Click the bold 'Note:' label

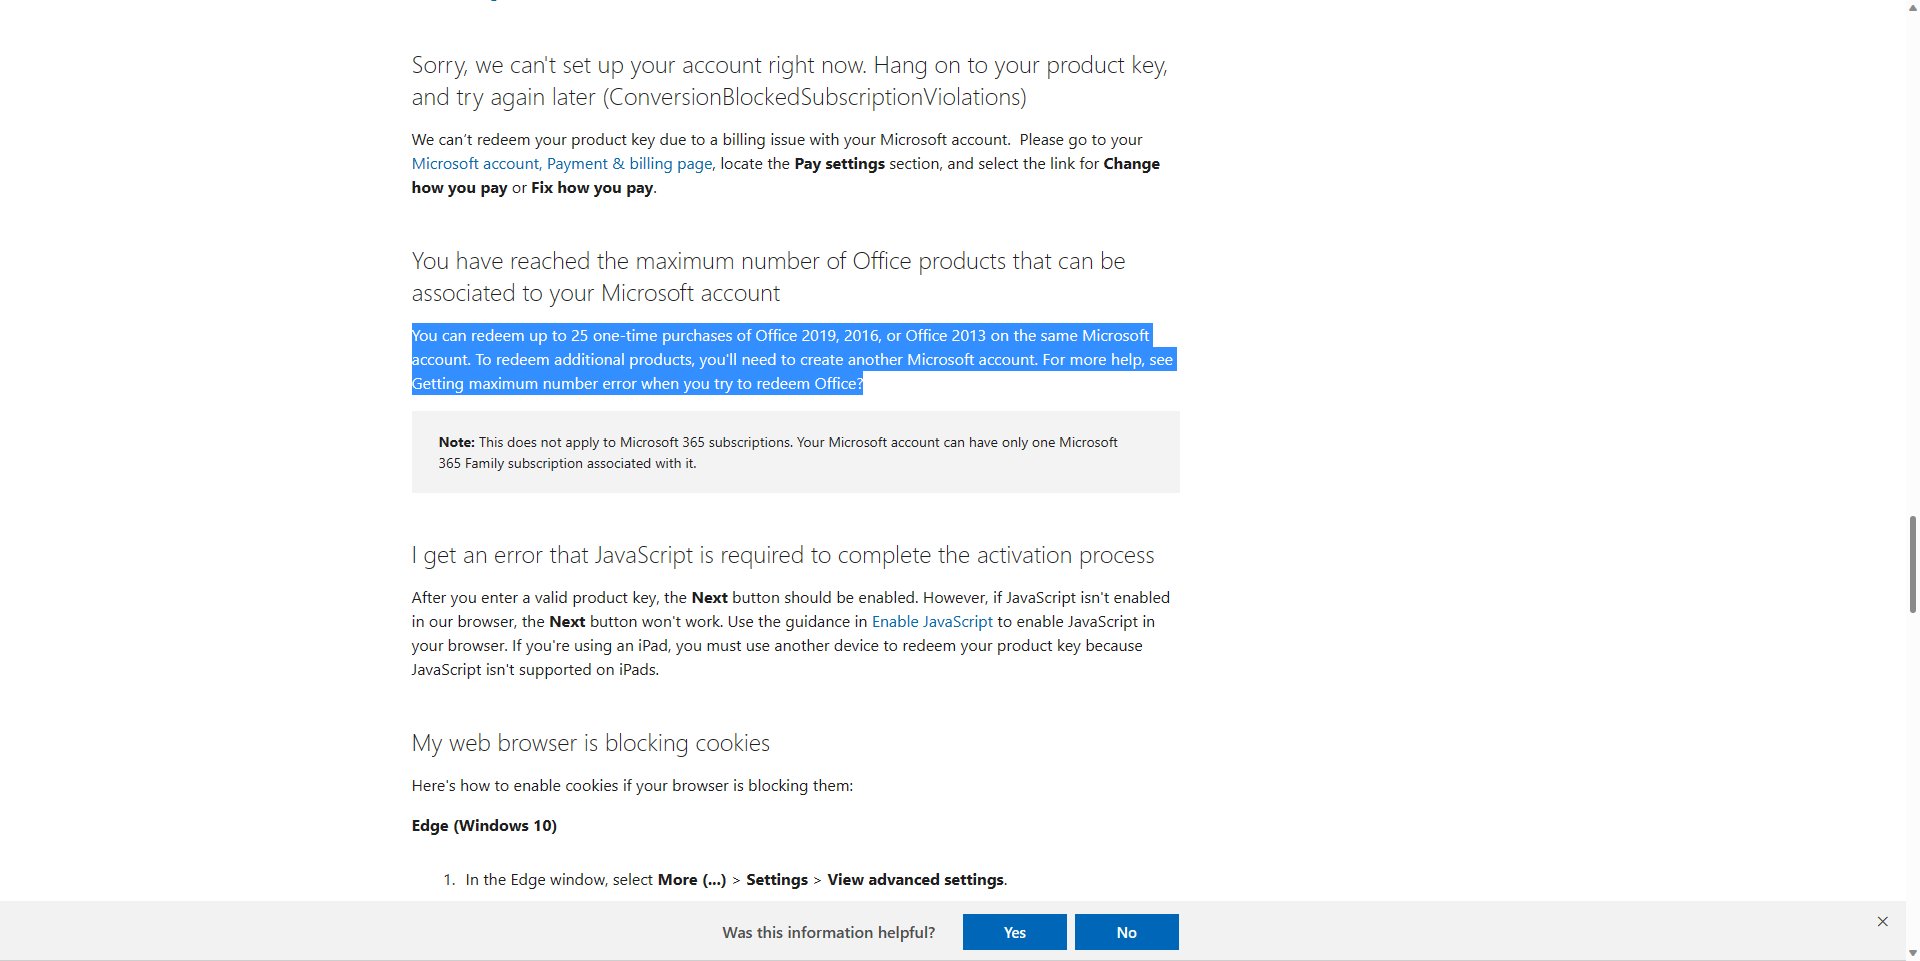point(456,442)
